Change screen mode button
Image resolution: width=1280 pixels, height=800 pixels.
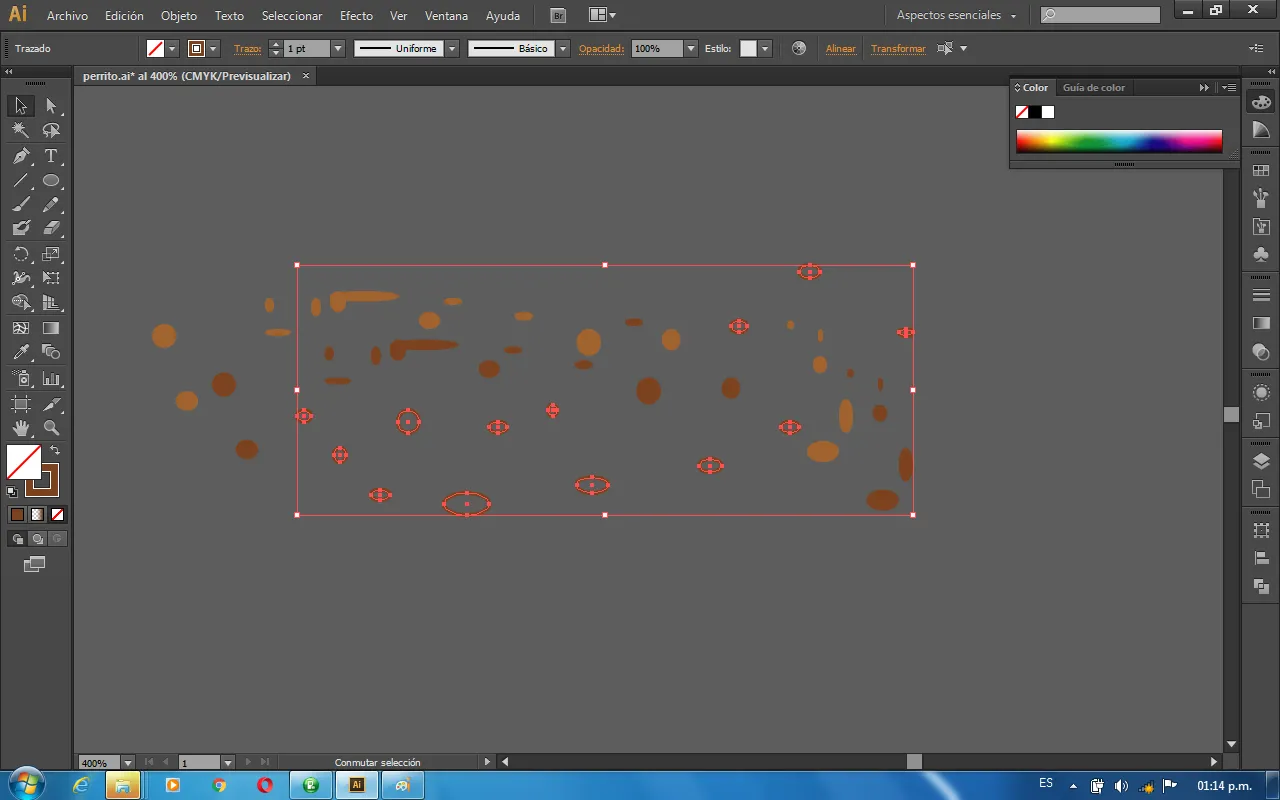pos(35,565)
